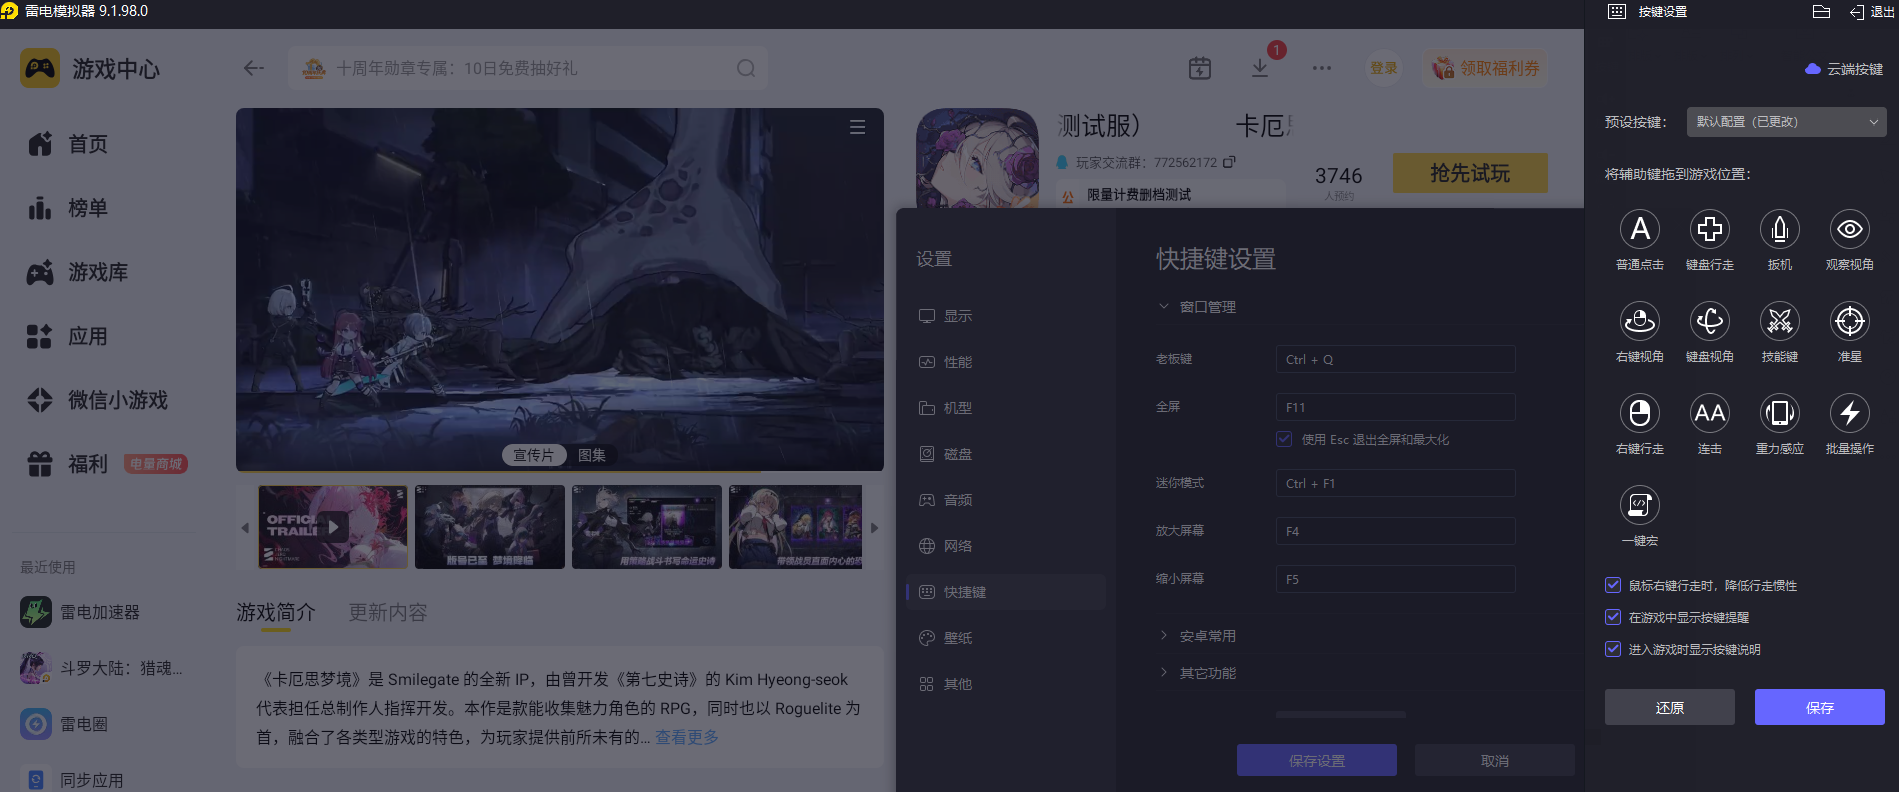
Task: Open the calendar check-in icon
Action: [x=1200, y=68]
